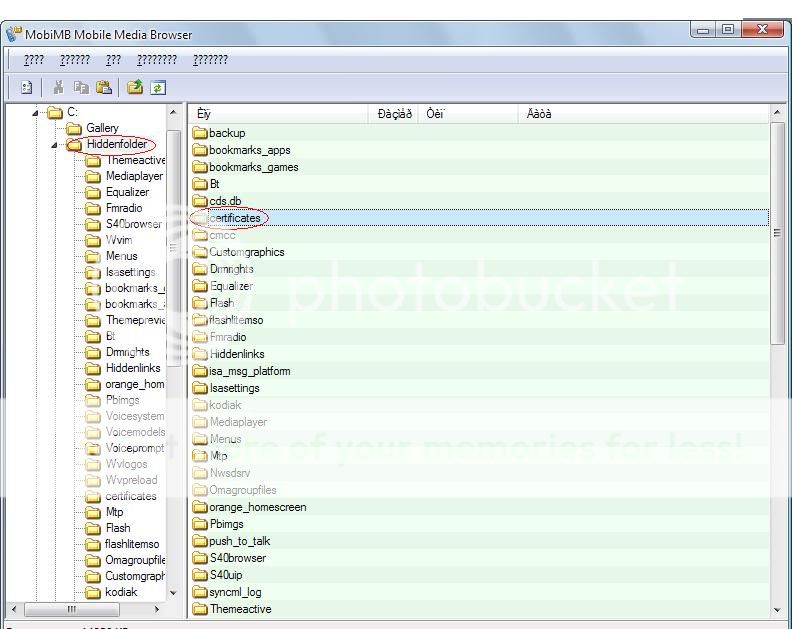The width and height of the screenshot is (792, 629).
Task: Collapse the Hiddenfolder tree node
Action: point(55,145)
